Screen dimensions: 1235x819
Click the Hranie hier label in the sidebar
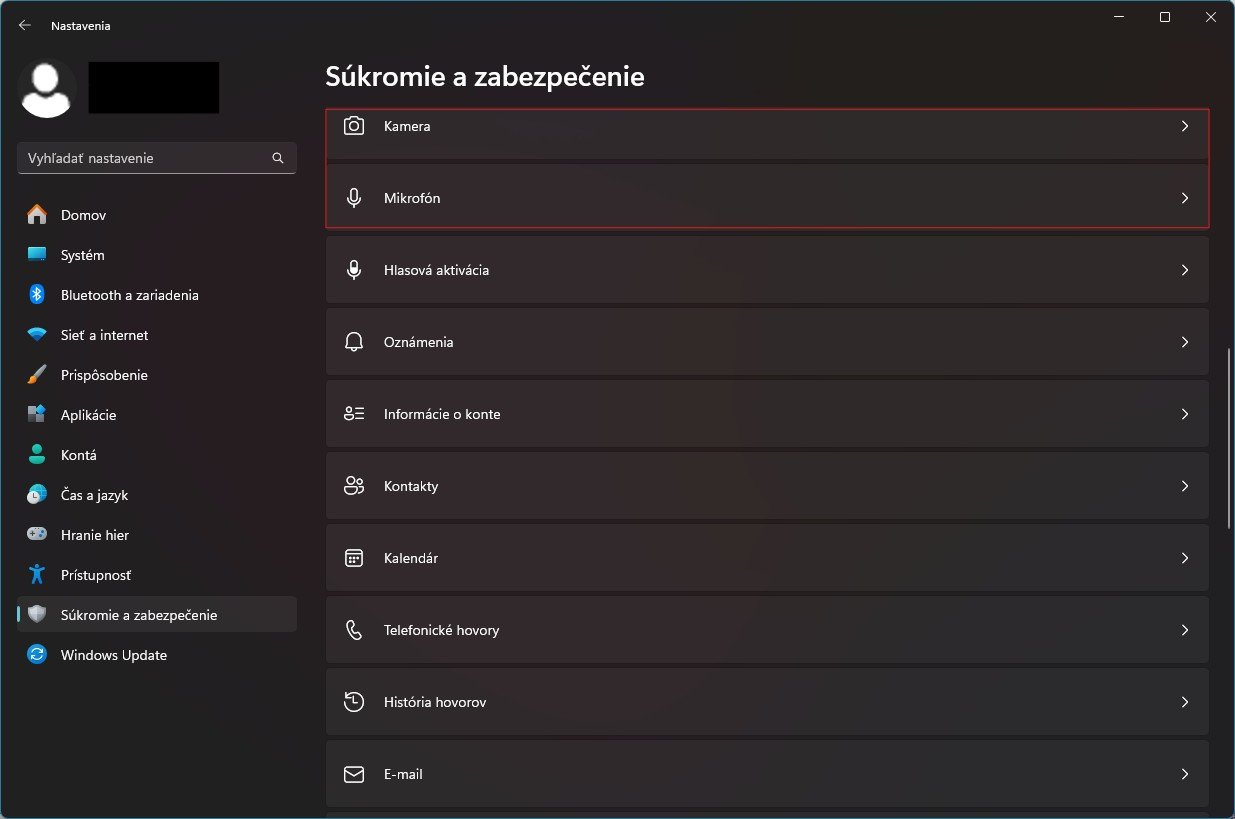95,535
